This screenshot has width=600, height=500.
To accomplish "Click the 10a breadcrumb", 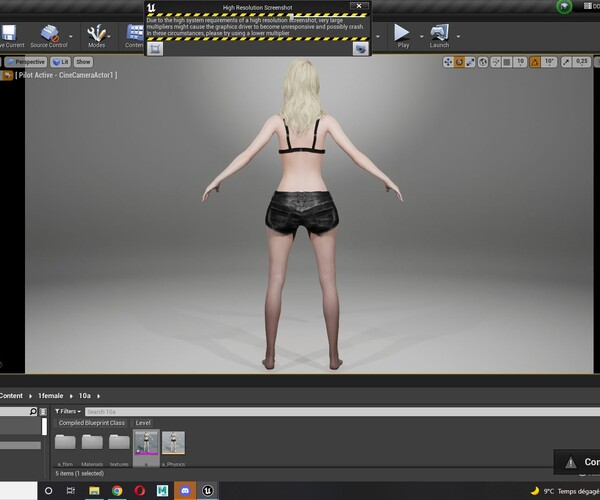I will point(85,396).
